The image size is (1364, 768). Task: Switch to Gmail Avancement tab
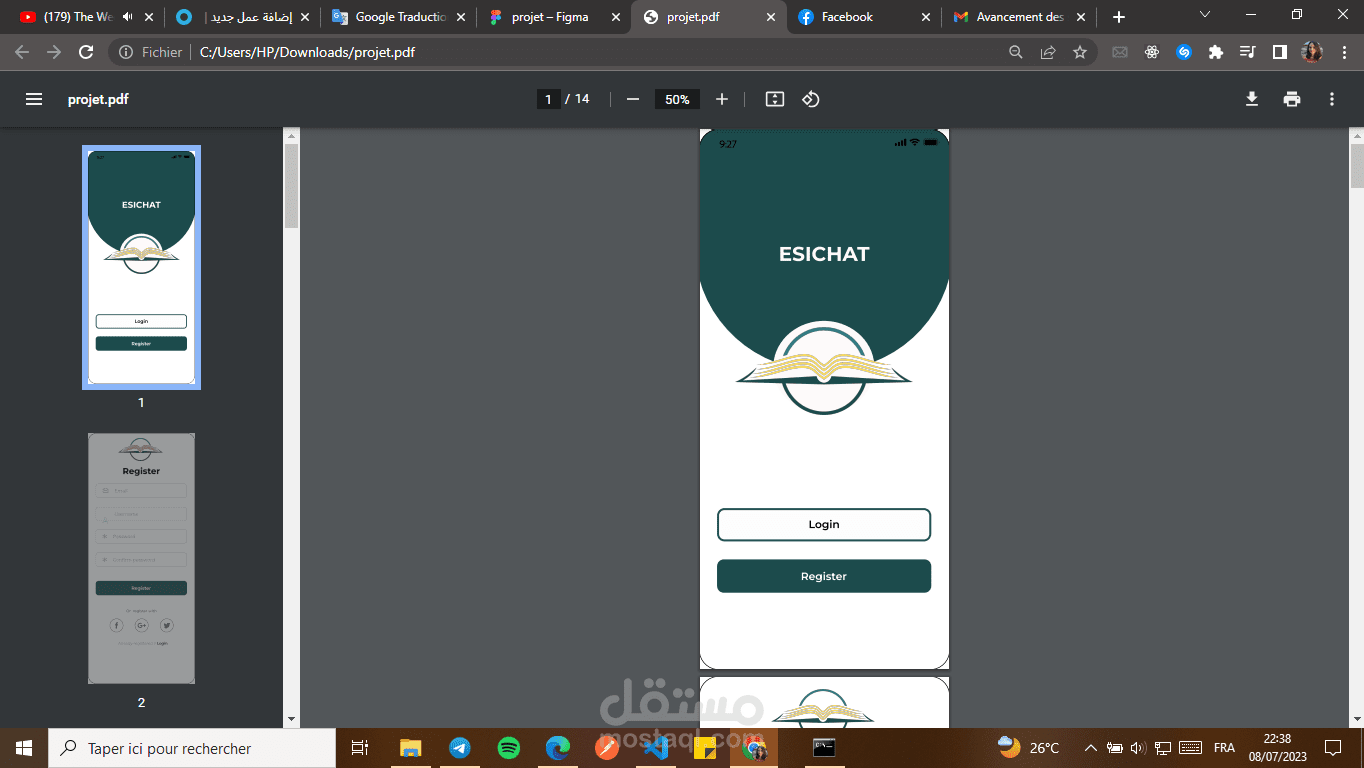pyautogui.click(x=1018, y=17)
